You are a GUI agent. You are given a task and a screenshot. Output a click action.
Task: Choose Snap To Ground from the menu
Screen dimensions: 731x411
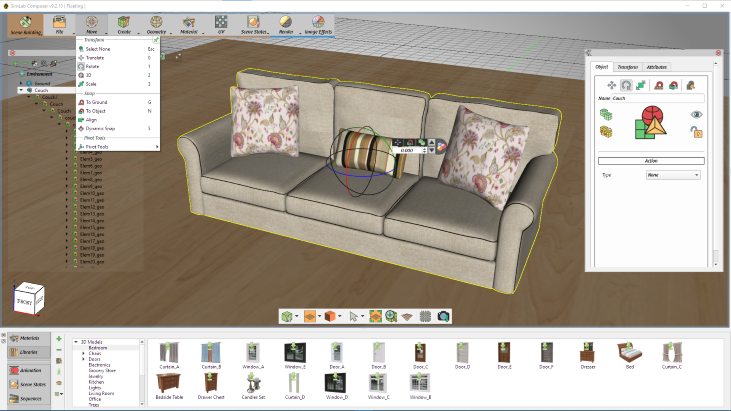tap(97, 102)
